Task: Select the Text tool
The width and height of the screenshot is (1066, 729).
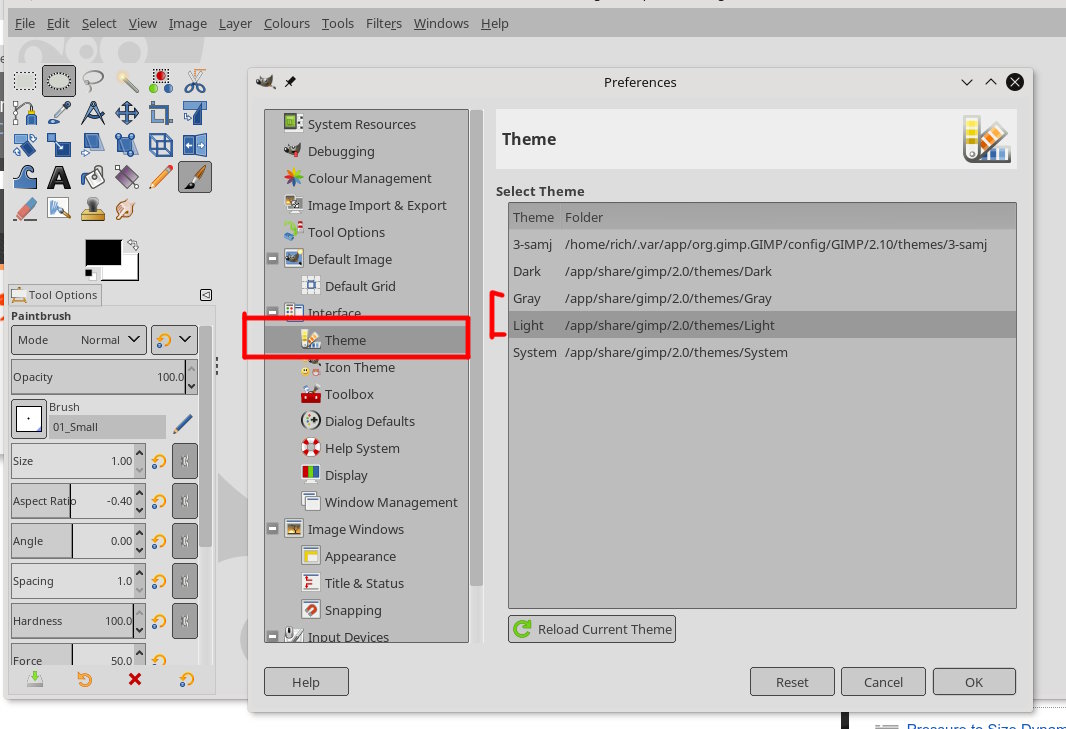Action: click(59, 177)
